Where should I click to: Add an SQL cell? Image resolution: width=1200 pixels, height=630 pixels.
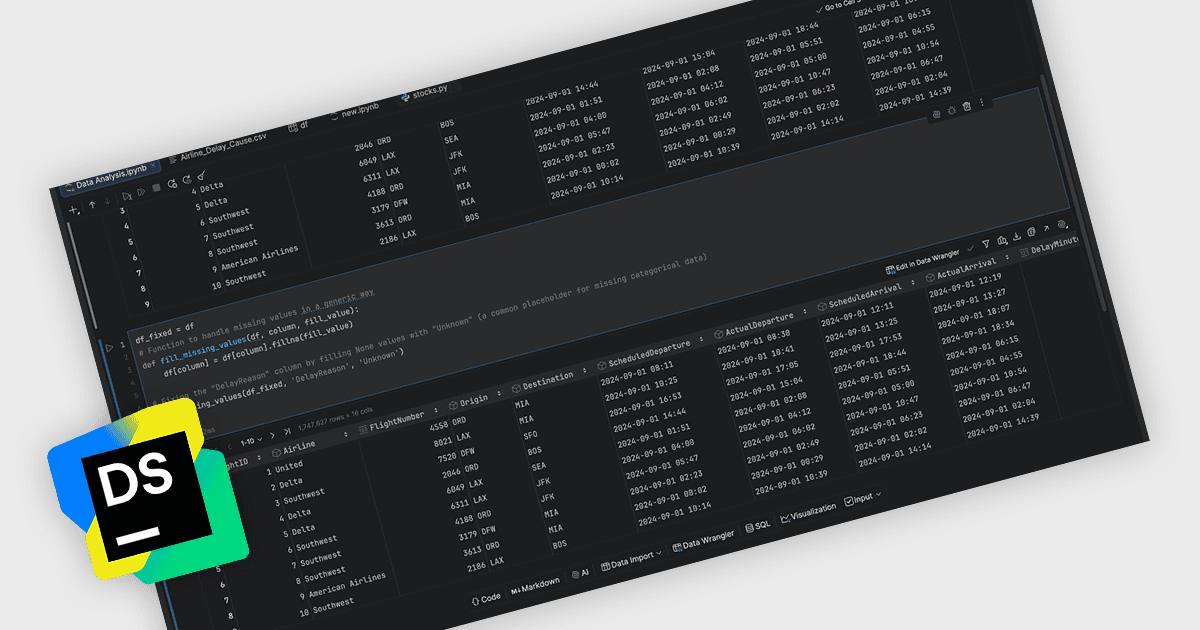click(x=758, y=526)
